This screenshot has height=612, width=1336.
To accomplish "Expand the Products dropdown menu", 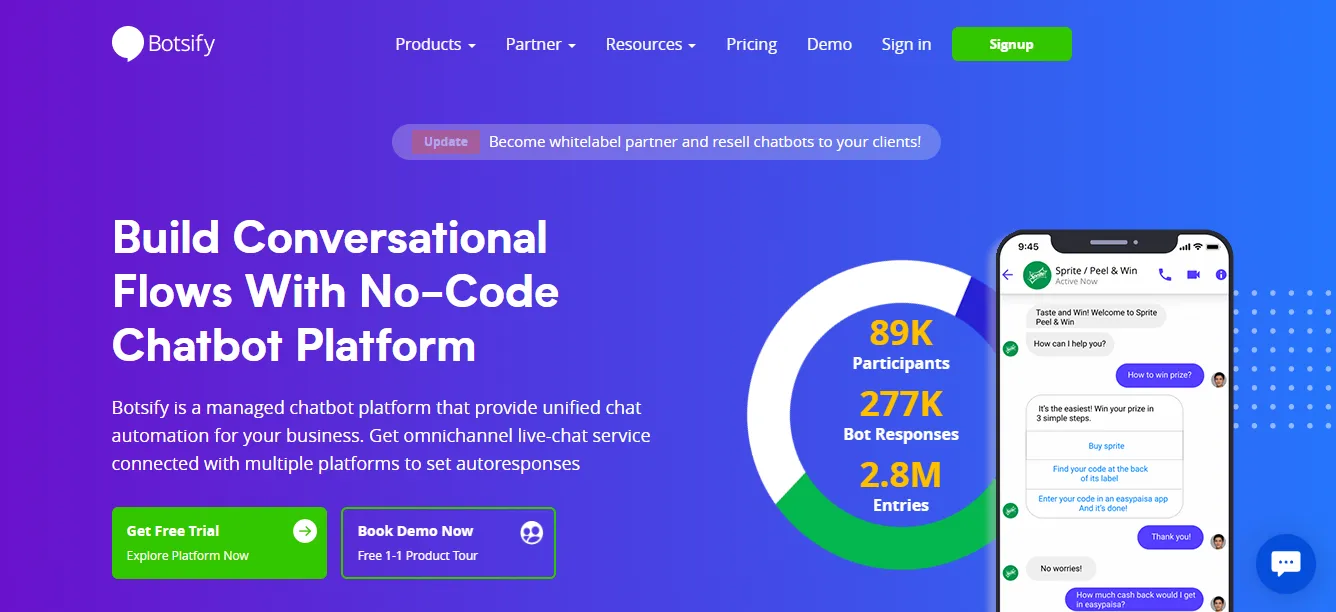I will (435, 44).
